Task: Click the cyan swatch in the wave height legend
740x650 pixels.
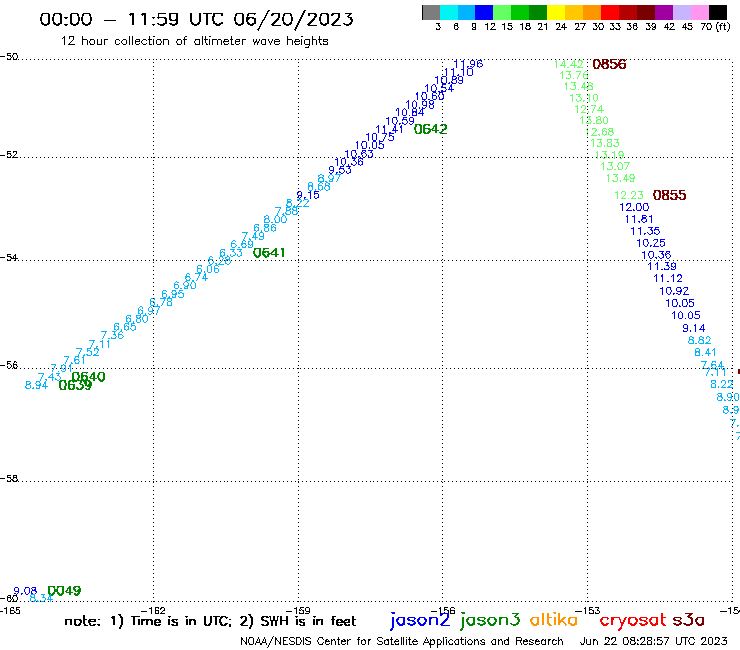Action: pyautogui.click(x=449, y=12)
